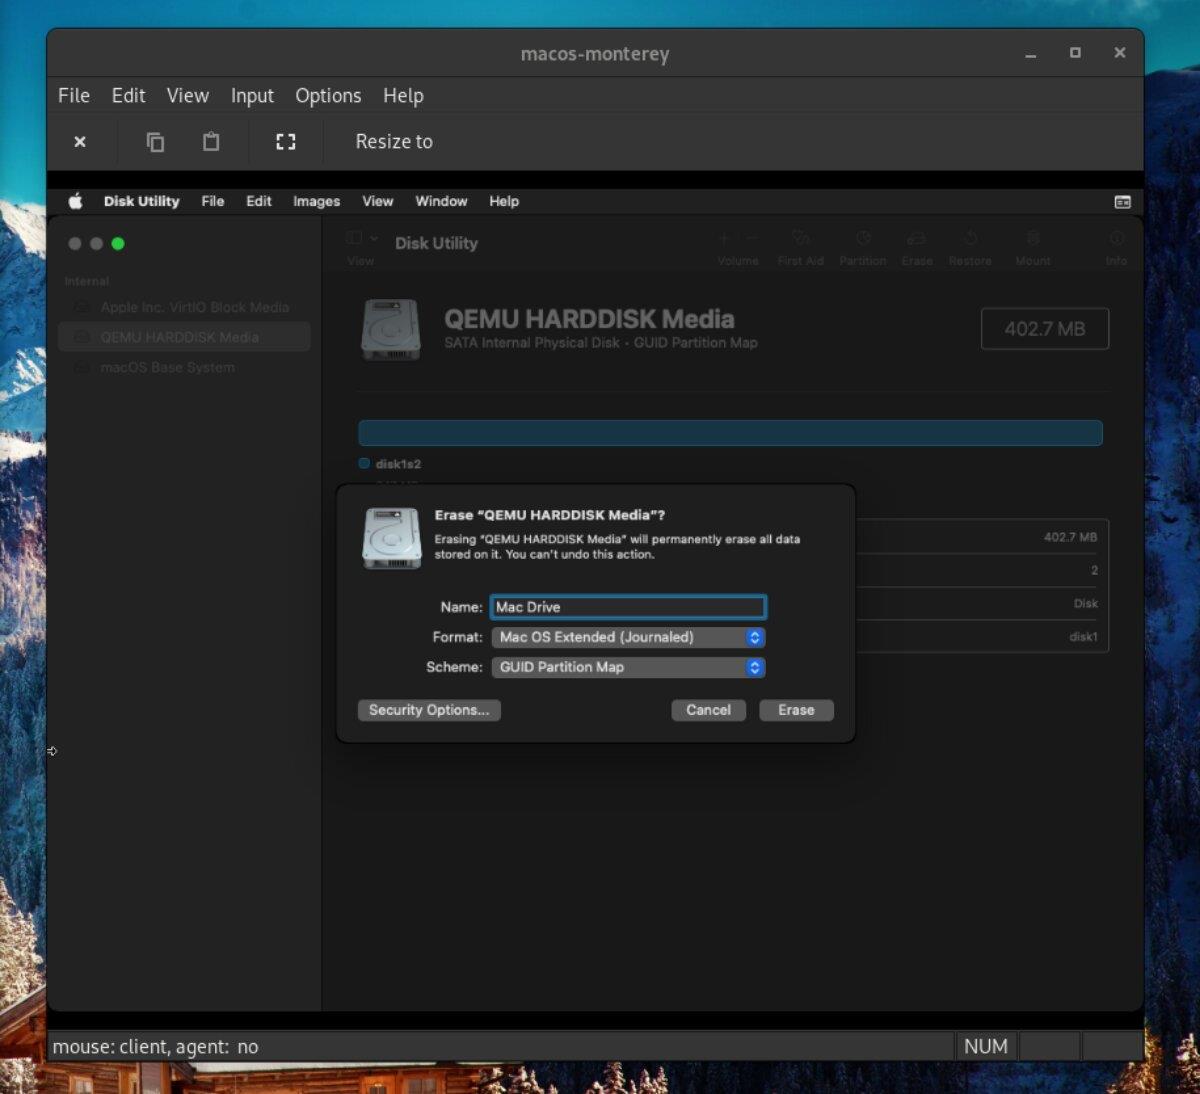Click the blue disk partition usage bar
Viewport: 1200px width, 1094px height.
[x=730, y=433]
